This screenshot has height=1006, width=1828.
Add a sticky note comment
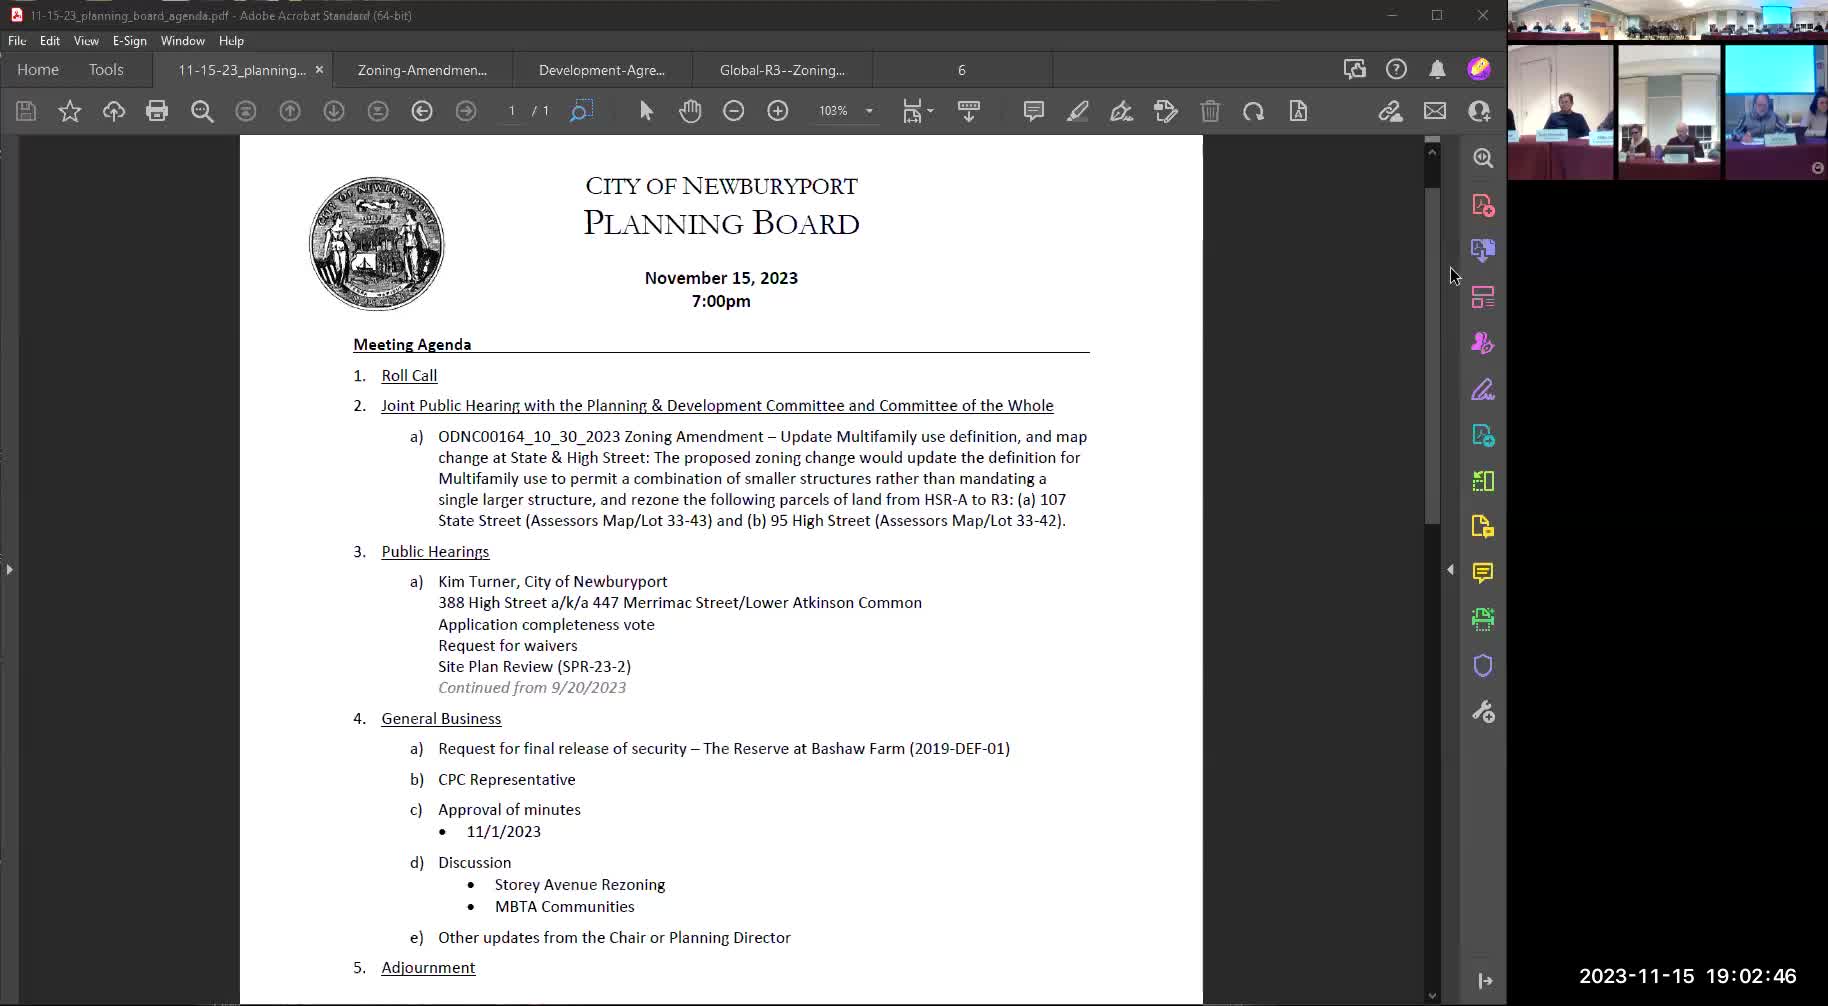point(1034,111)
